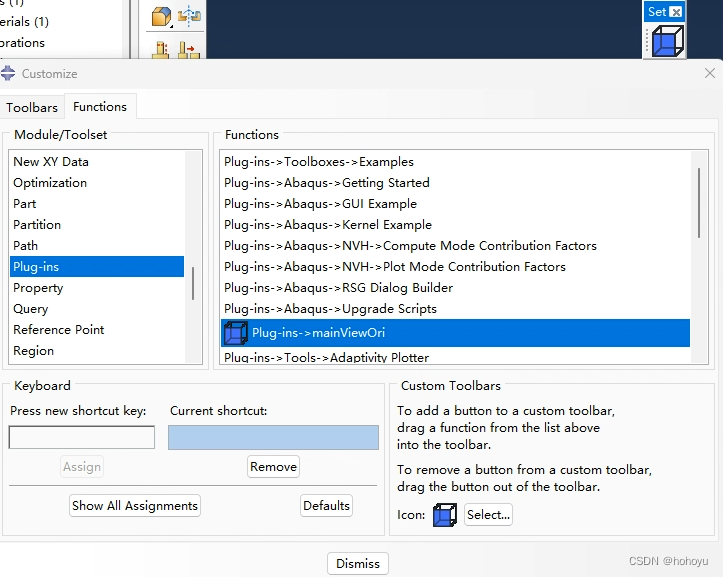Switch to the Toolbars tab
Image resolution: width=723 pixels, height=577 pixels.
[x=32, y=107]
